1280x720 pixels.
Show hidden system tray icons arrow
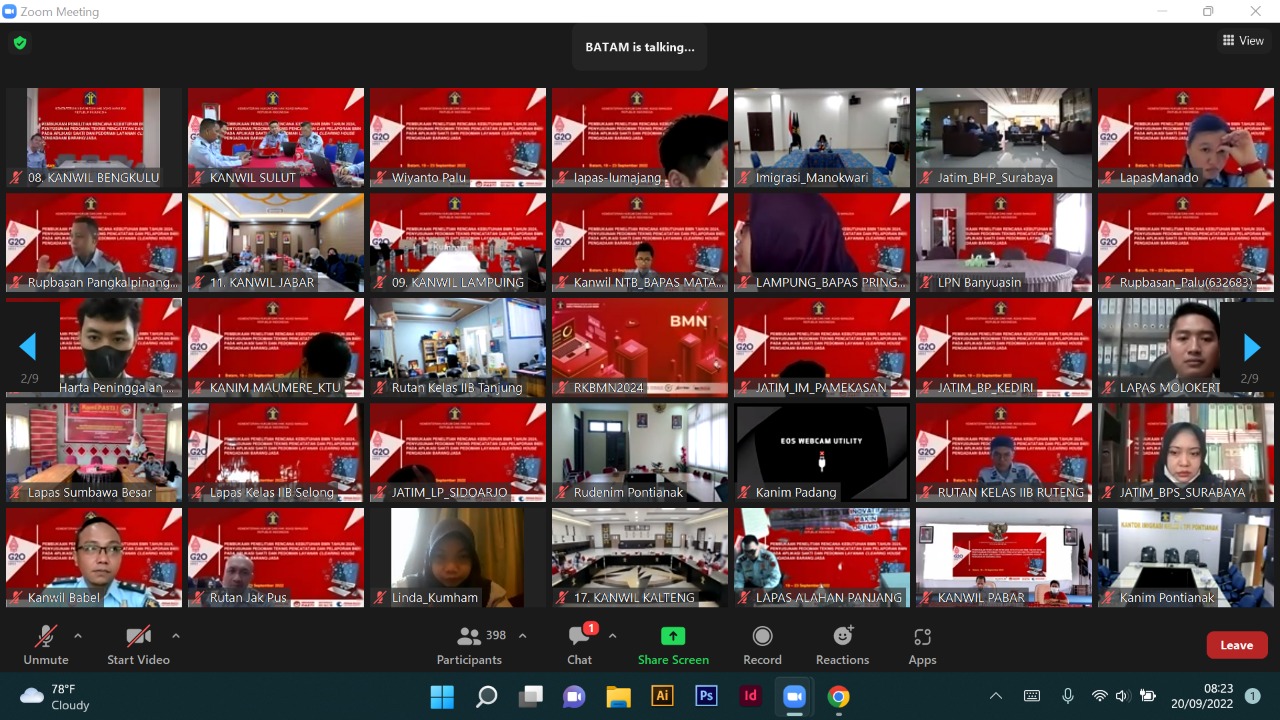pyautogui.click(x=995, y=696)
